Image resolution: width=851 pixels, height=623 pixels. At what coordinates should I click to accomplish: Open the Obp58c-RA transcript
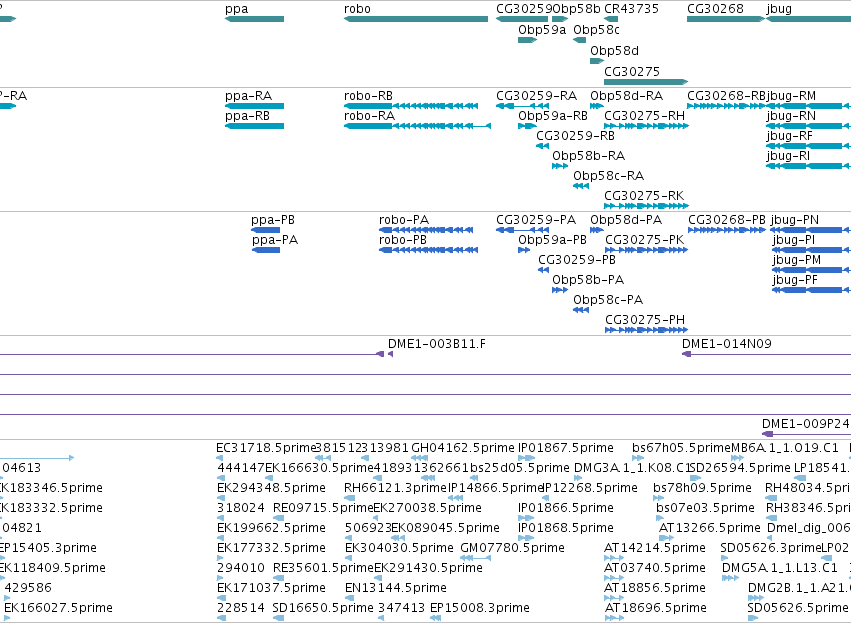(581, 186)
